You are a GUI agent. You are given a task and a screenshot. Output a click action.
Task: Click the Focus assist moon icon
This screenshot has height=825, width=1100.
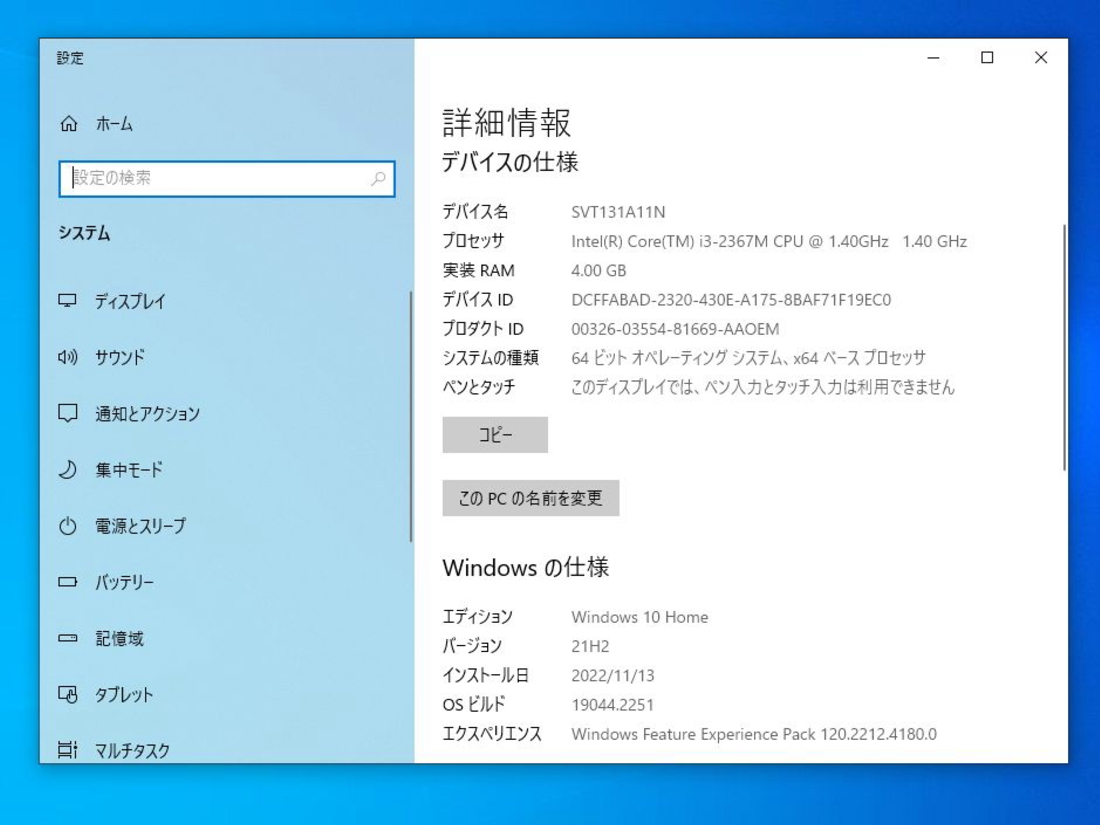pyautogui.click(x=67, y=469)
